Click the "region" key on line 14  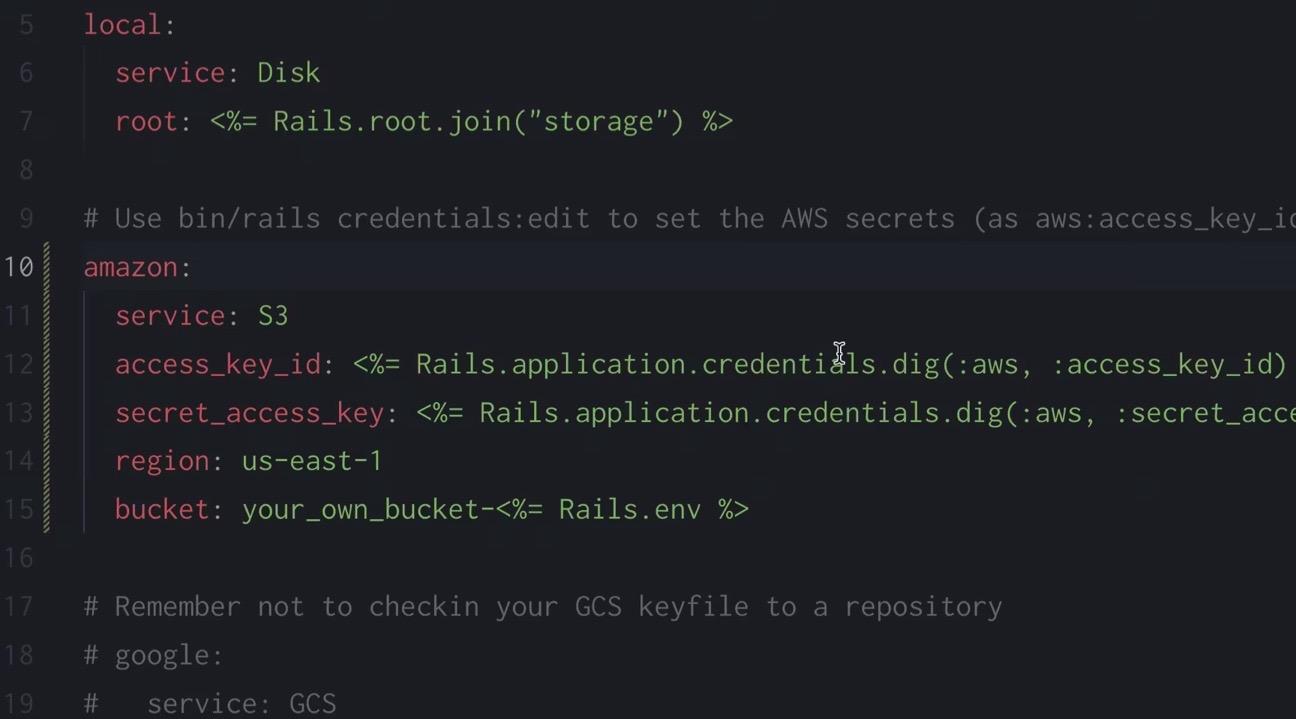click(x=162, y=461)
